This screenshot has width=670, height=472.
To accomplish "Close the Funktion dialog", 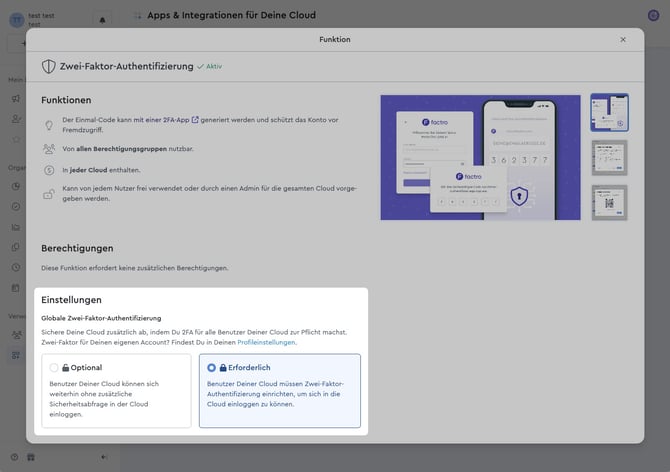I will (623, 40).
